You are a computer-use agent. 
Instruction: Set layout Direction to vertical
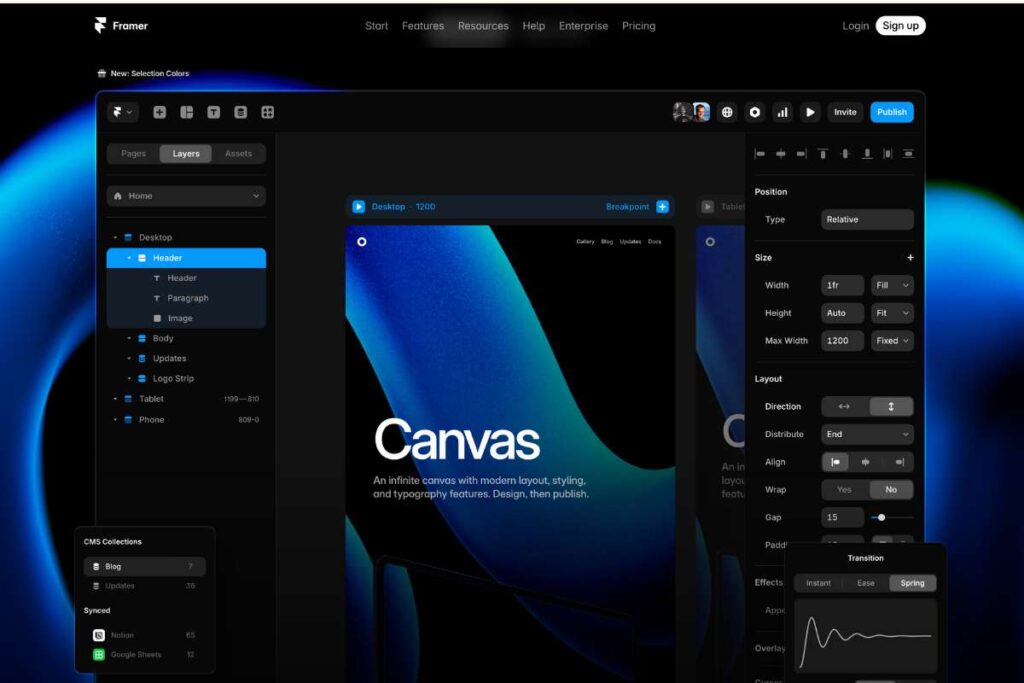coord(891,406)
